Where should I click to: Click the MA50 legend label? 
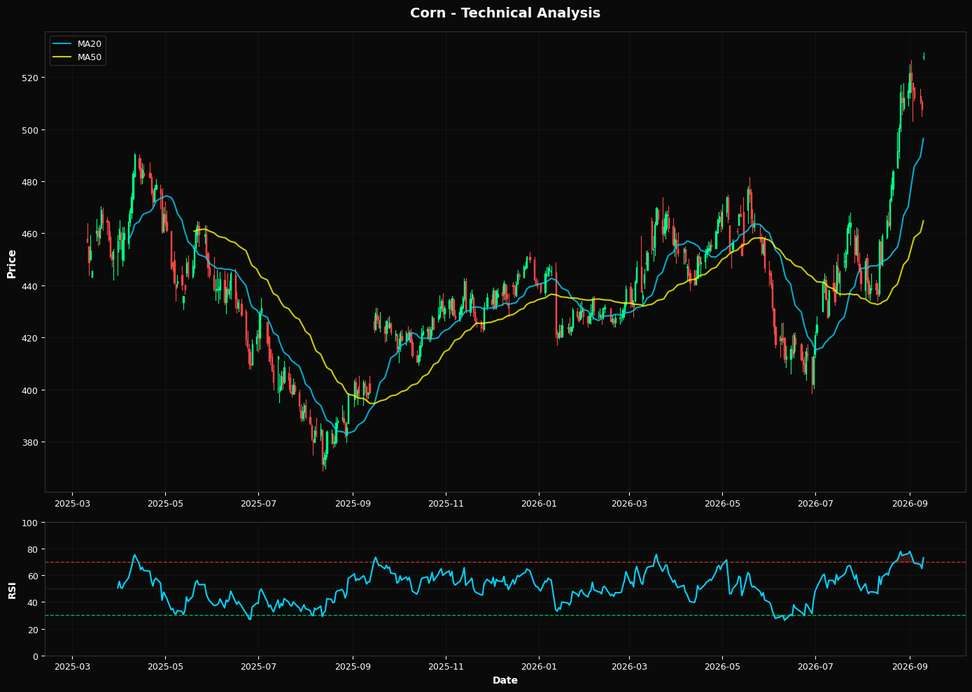[x=88, y=58]
